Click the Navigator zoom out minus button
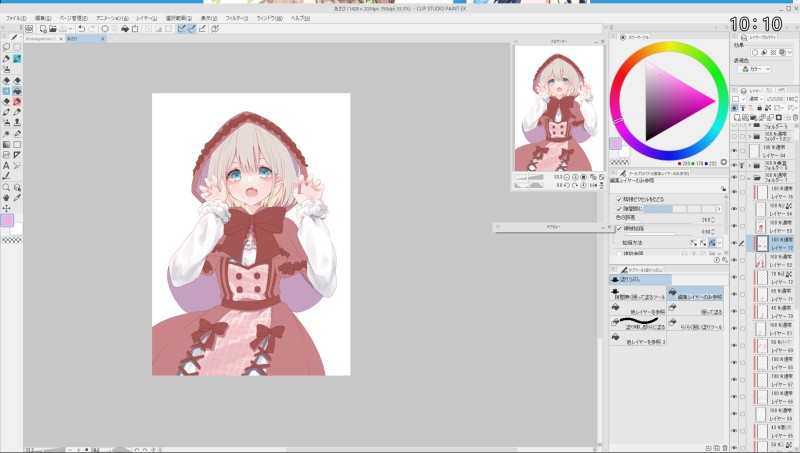Screen dimensions: 800x453 coord(567,177)
